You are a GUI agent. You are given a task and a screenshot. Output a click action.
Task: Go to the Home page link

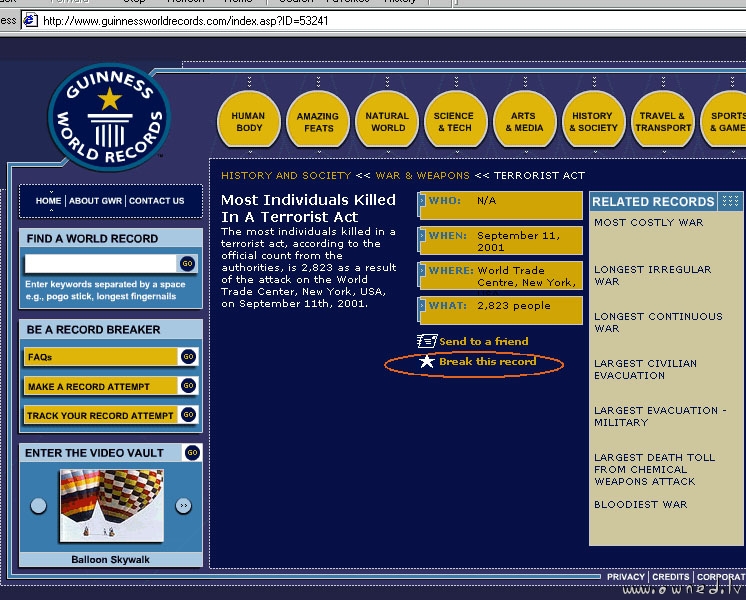pos(49,200)
